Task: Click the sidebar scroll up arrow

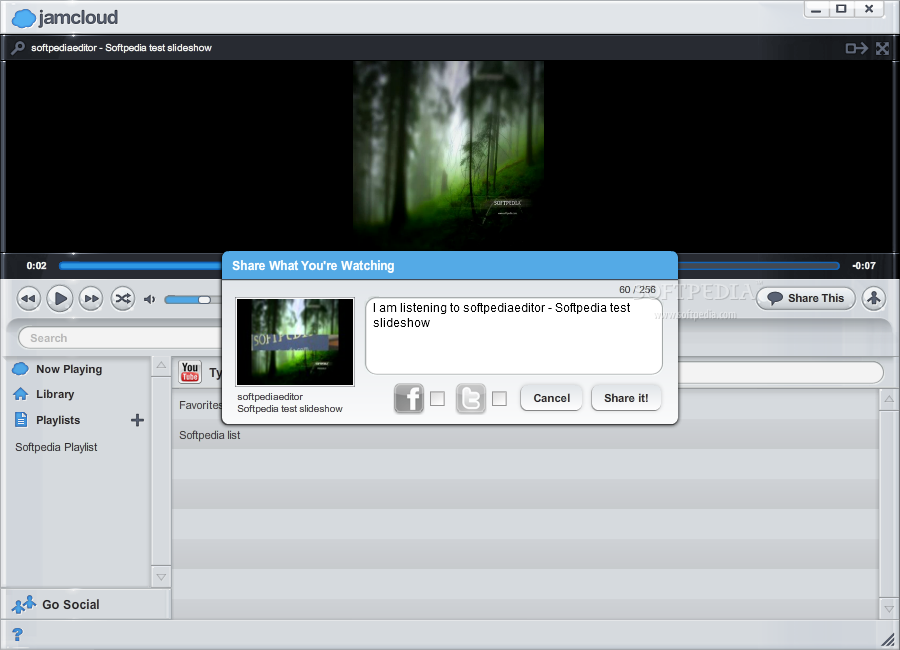Action: (x=161, y=365)
